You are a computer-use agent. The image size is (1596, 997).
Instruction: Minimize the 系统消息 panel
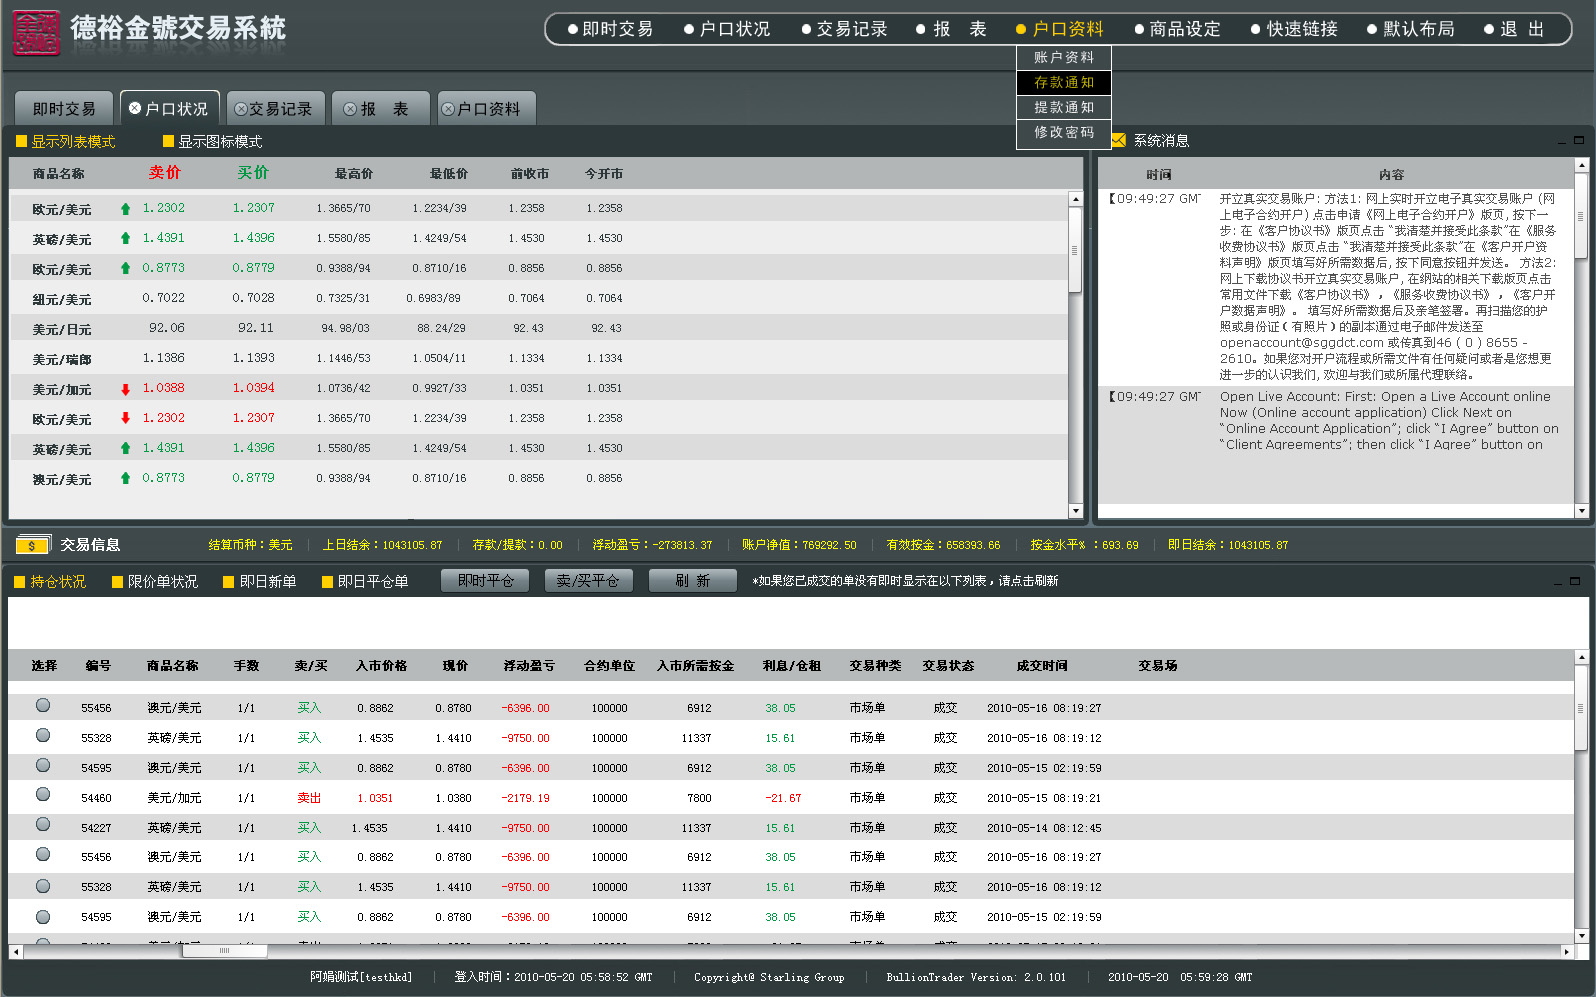pos(1562,141)
